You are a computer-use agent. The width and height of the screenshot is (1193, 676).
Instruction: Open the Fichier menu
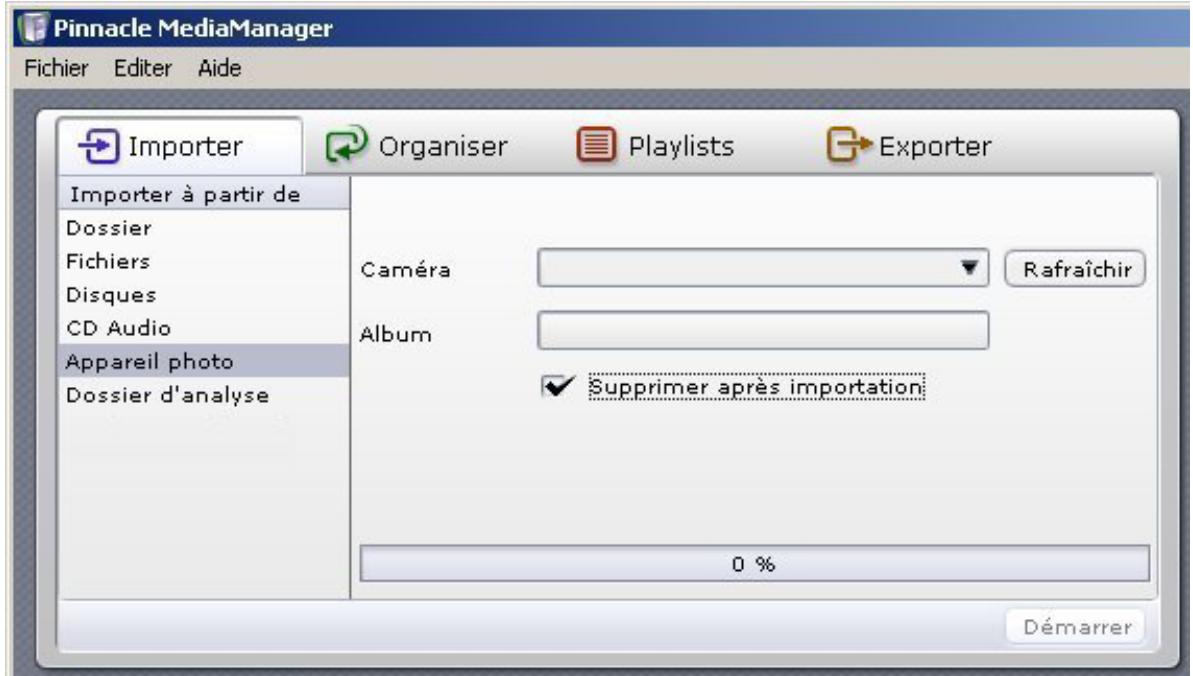(x=56, y=69)
